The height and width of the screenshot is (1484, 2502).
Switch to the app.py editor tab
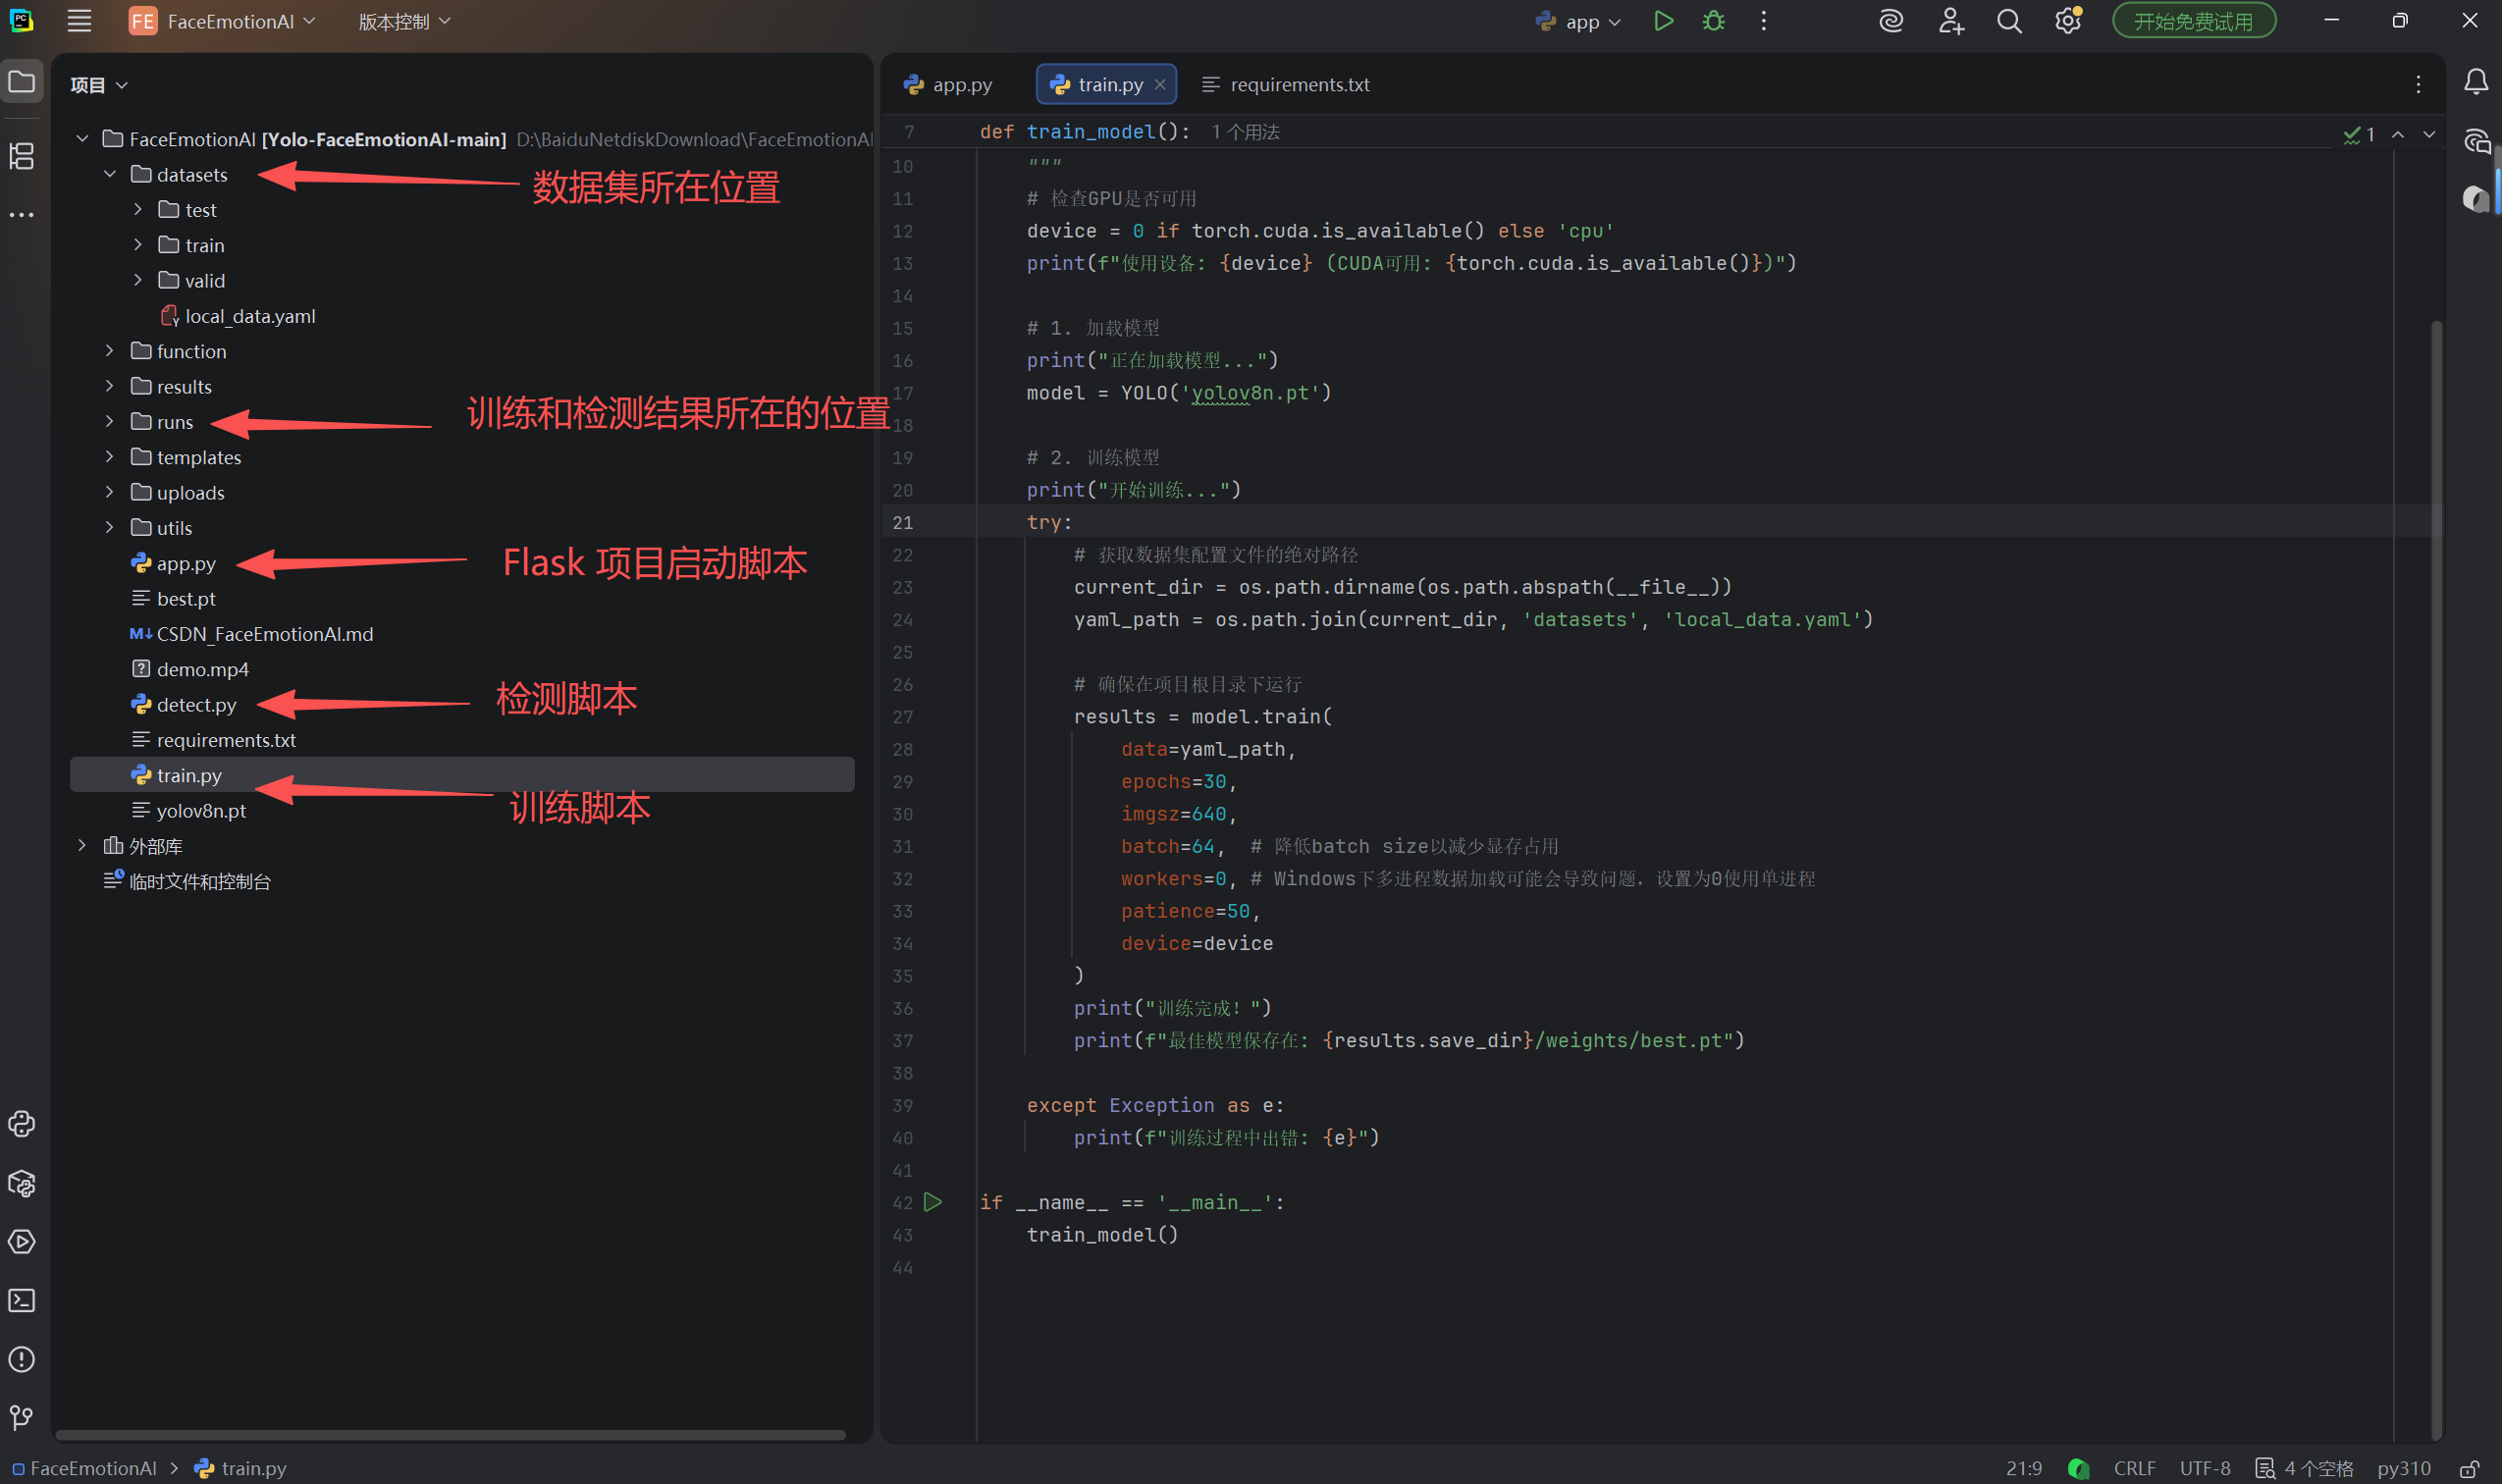pyautogui.click(x=948, y=85)
